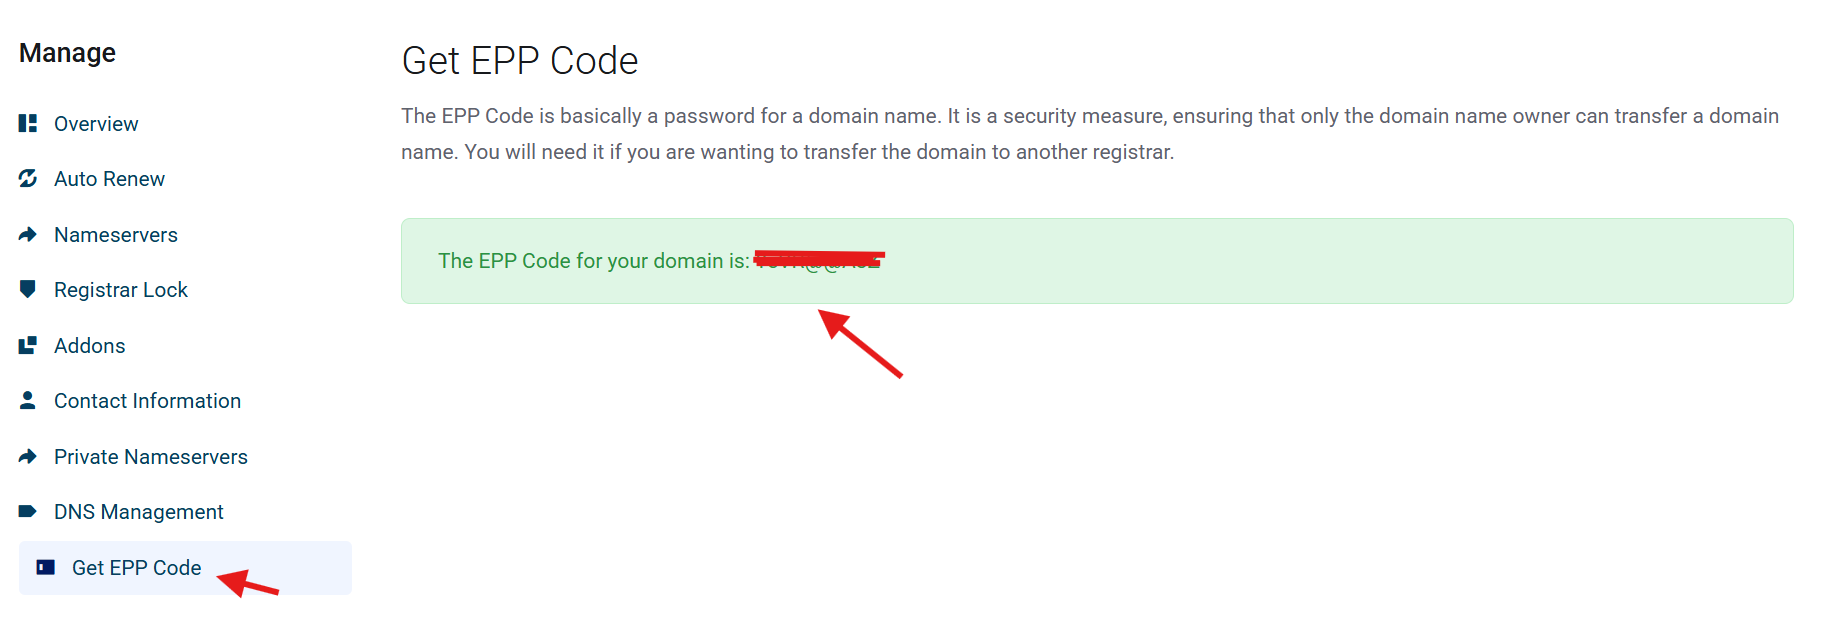Go to DNS Management
The image size is (1822, 628).
point(139,512)
